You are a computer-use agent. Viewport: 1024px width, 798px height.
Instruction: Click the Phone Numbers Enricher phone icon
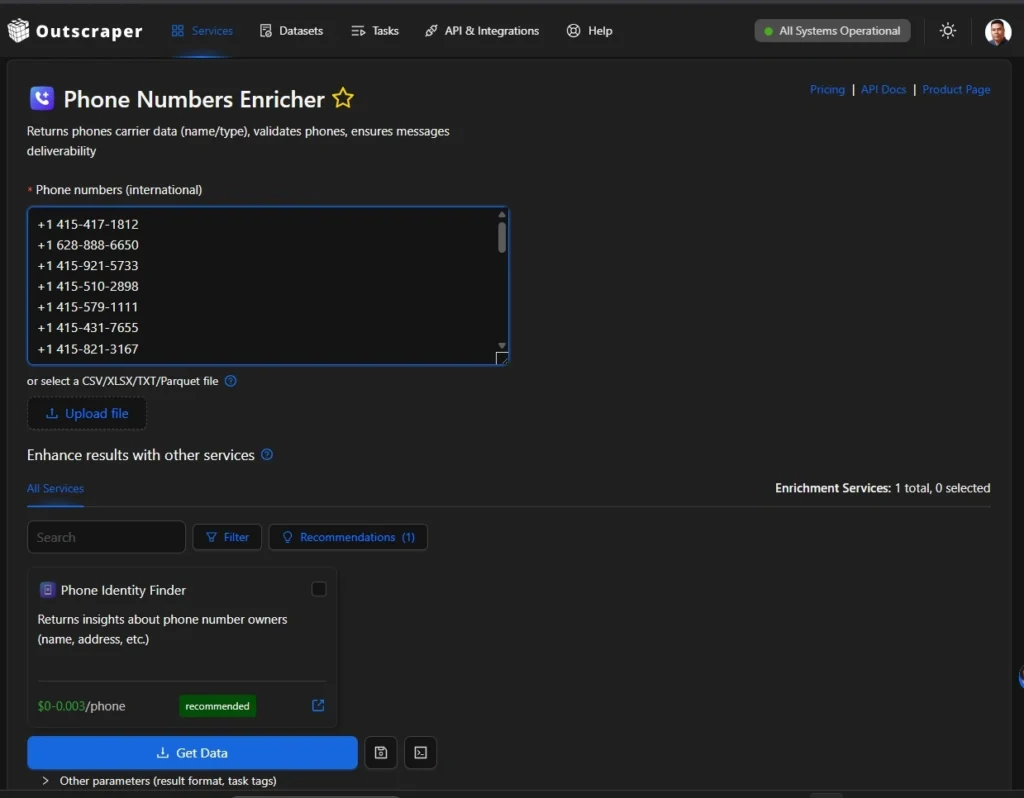pos(42,99)
